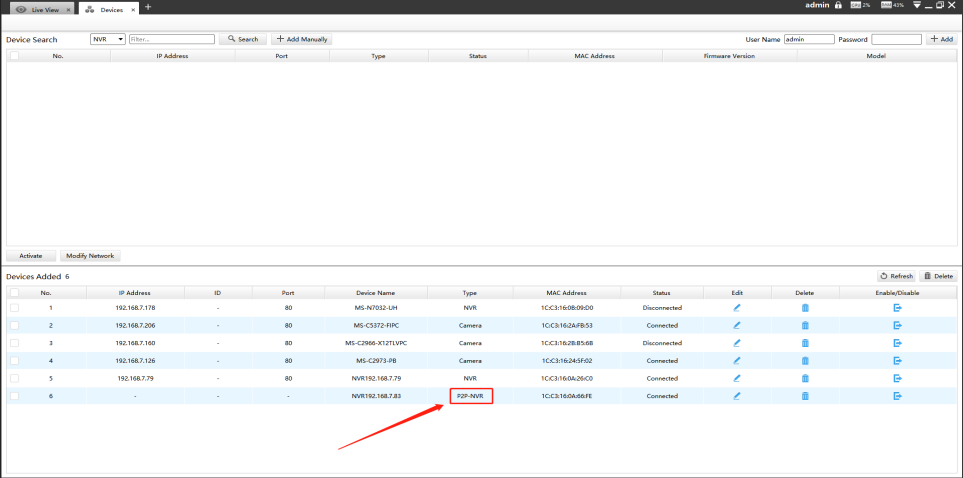This screenshot has height=478, width=963.
Task: Select IP address 192.168.7.178 cell
Action: click(135, 308)
